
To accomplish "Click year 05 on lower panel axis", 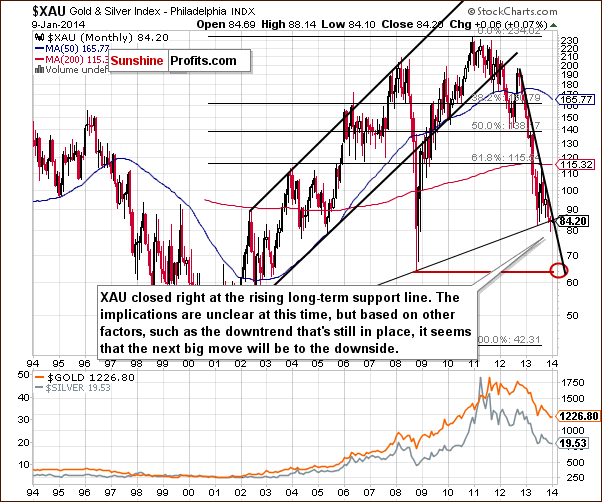I will (x=318, y=492).
